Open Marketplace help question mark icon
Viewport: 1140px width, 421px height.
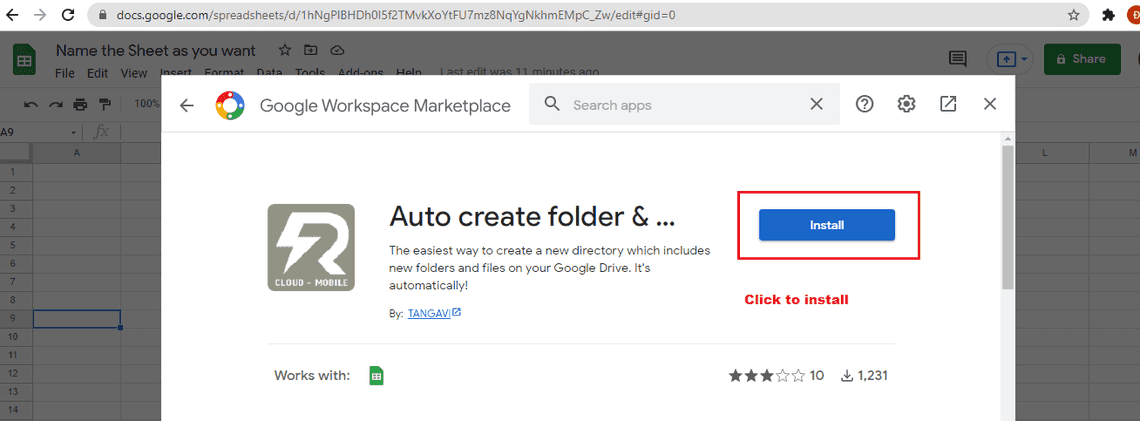[865, 104]
